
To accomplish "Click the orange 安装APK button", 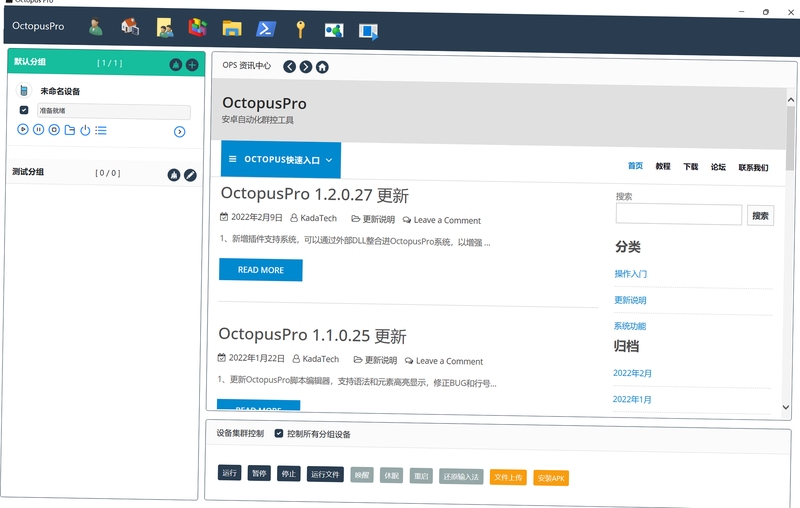I will 551,478.
